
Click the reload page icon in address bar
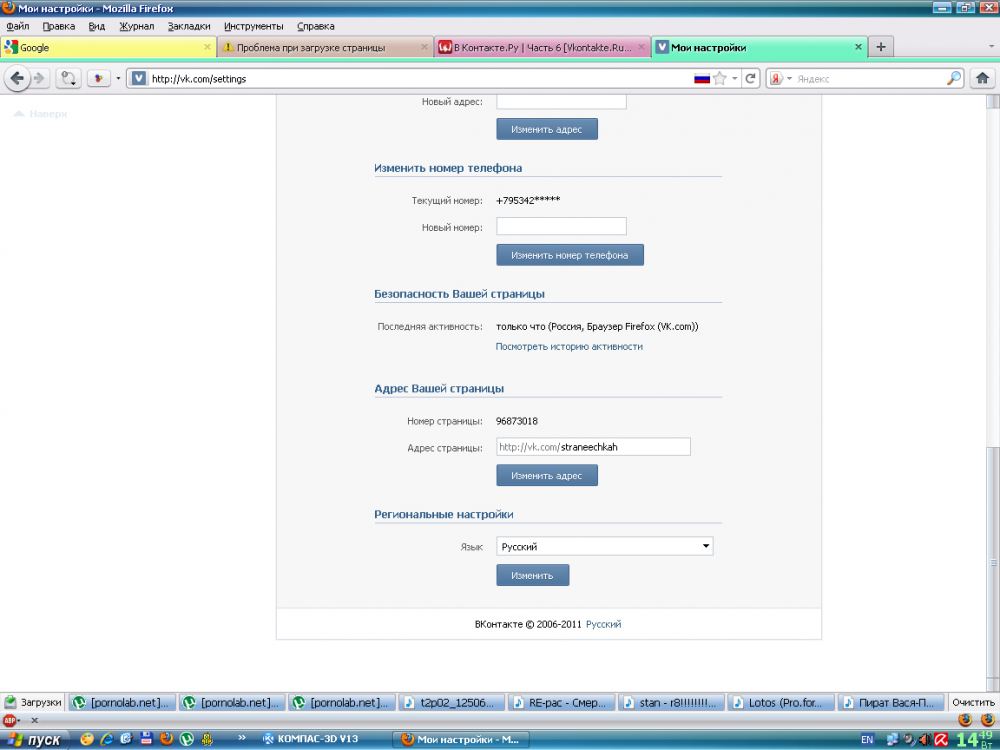pyautogui.click(x=751, y=78)
